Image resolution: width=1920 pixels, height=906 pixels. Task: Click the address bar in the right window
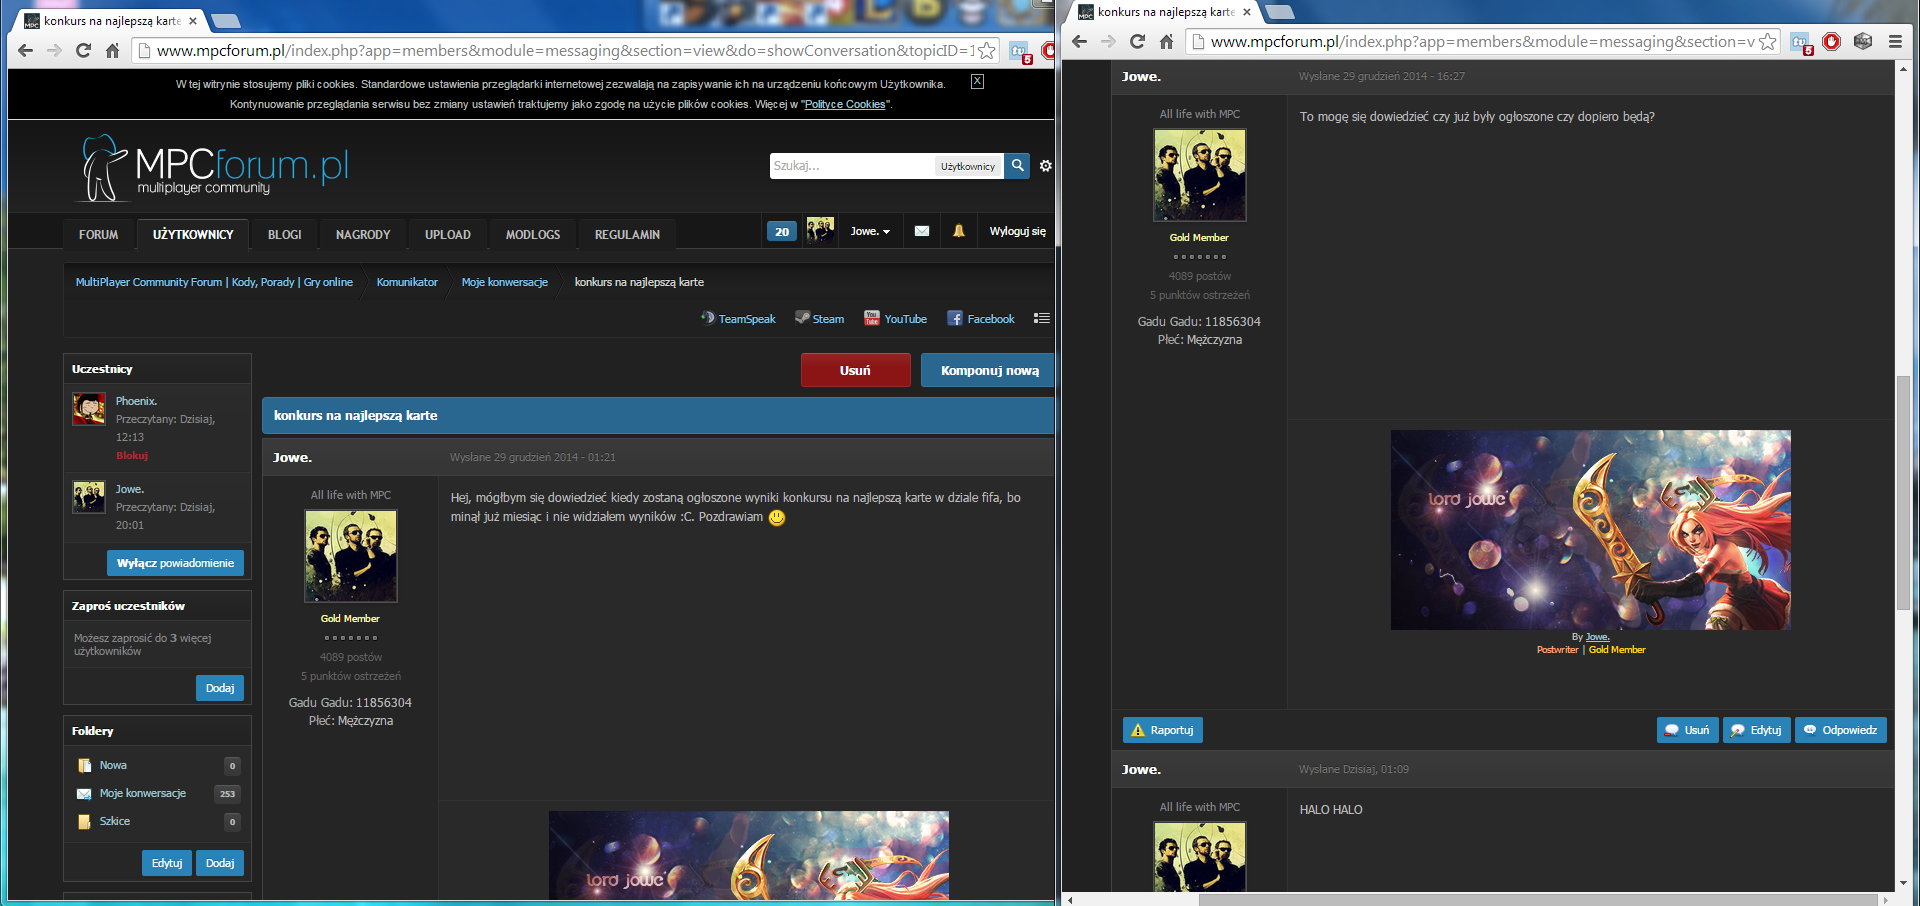coord(1483,42)
